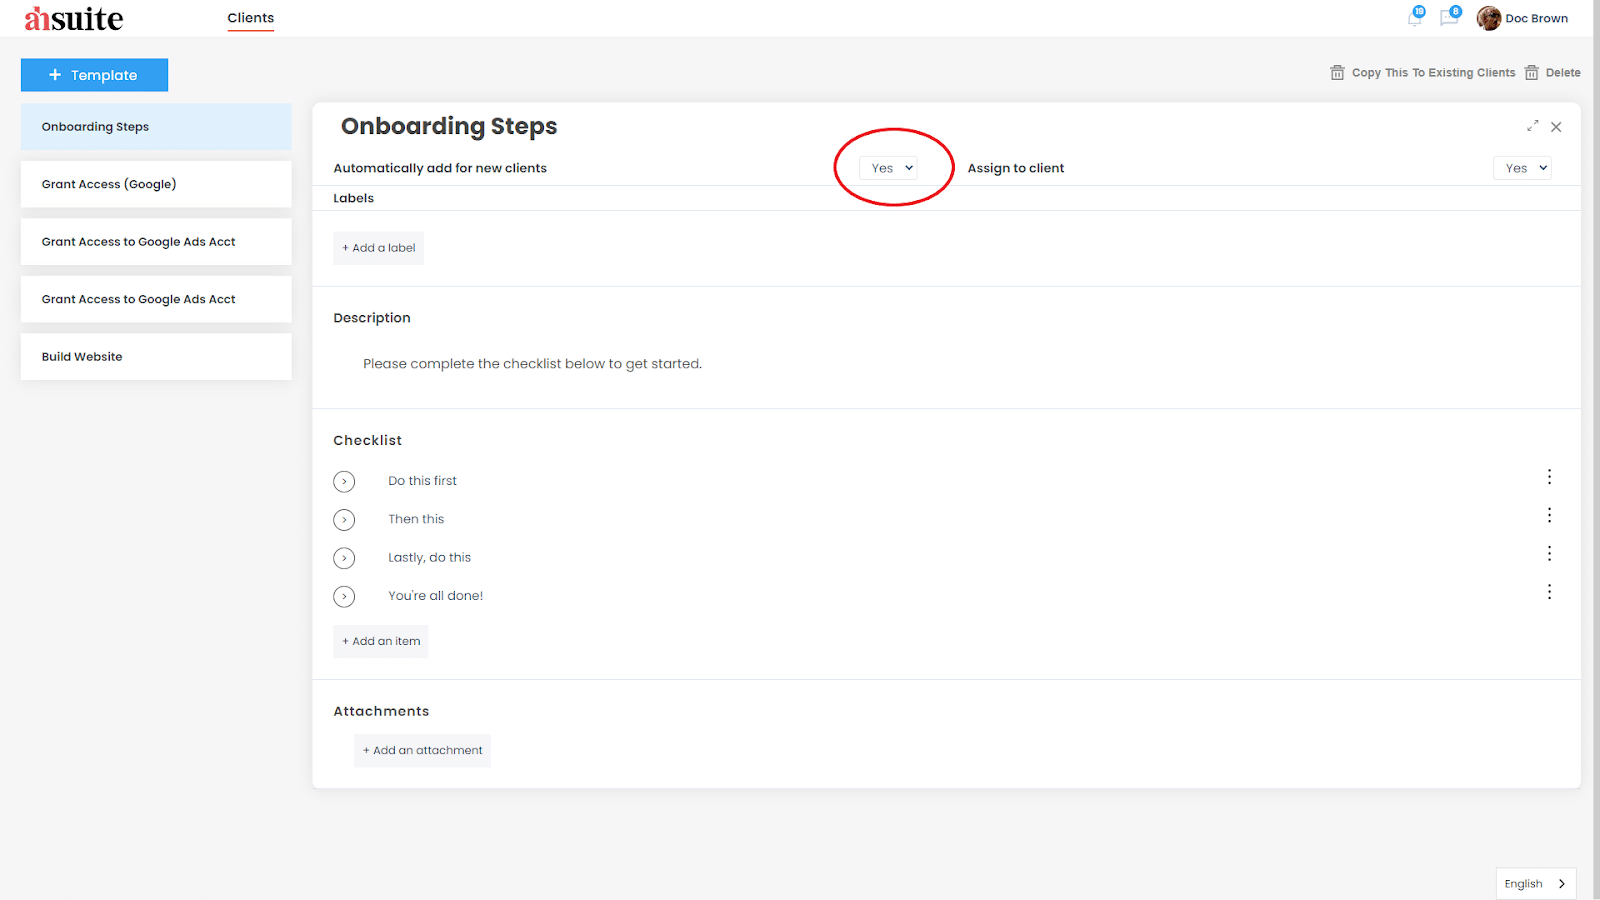Open the kebab menu for Do this first

[x=1549, y=477]
